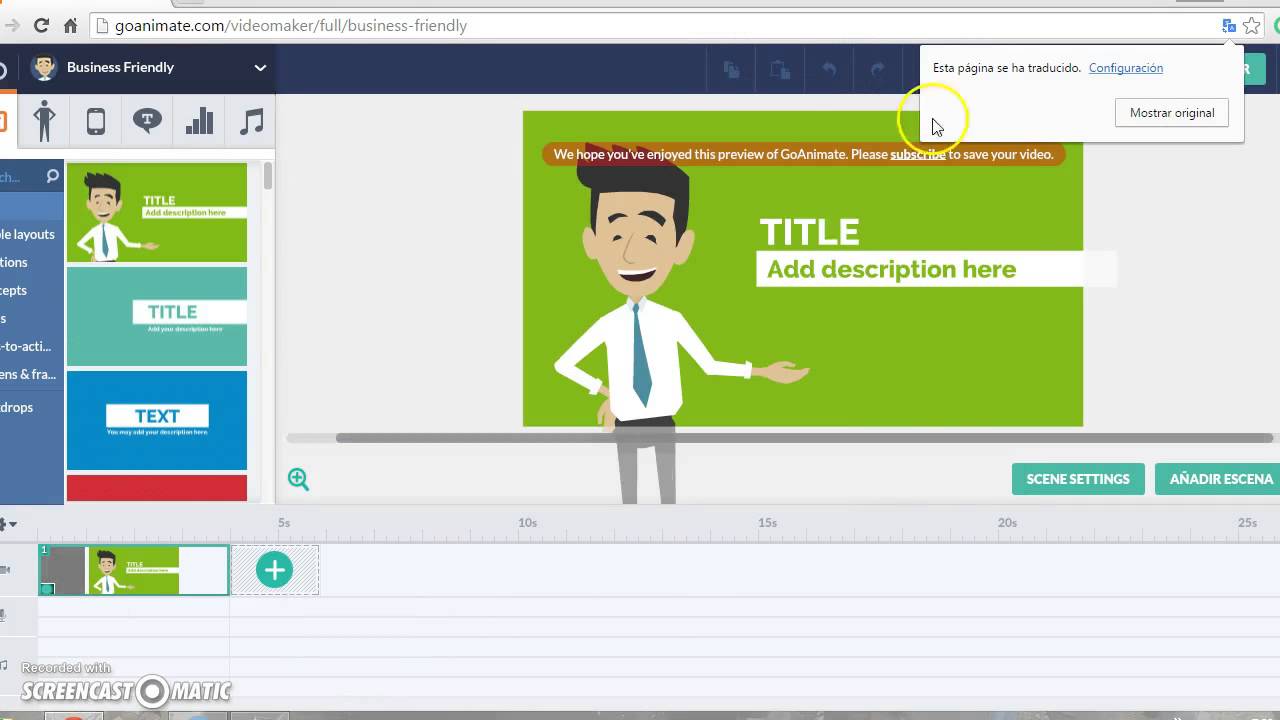Select the 'ens & fra...' category in sidebar
The image size is (1280, 720).
[x=28, y=374]
